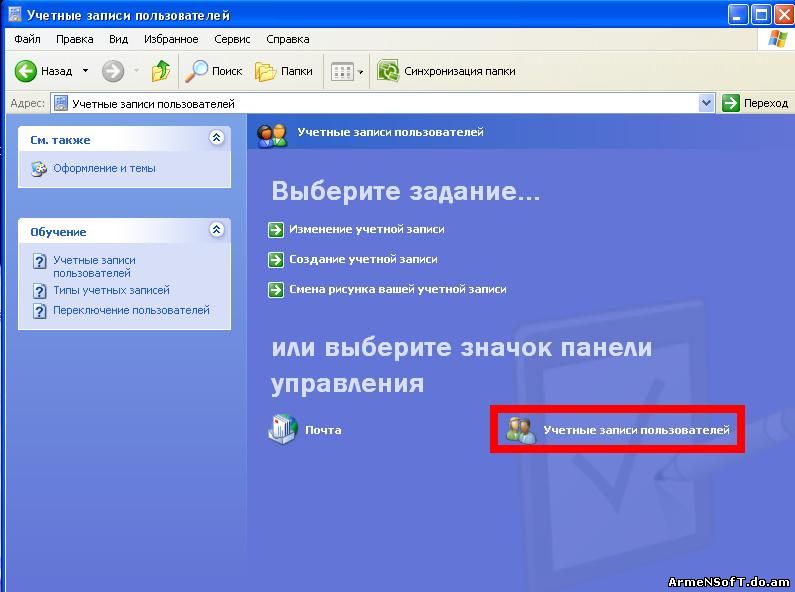This screenshot has width=795, height=592.
Task: Open the Файл menu
Action: [27, 39]
